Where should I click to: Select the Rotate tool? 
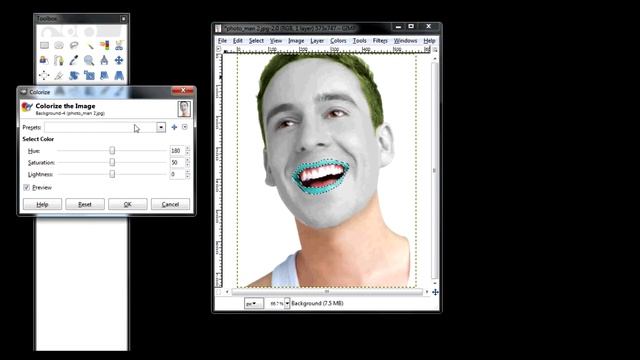pyautogui.click(x=74, y=75)
